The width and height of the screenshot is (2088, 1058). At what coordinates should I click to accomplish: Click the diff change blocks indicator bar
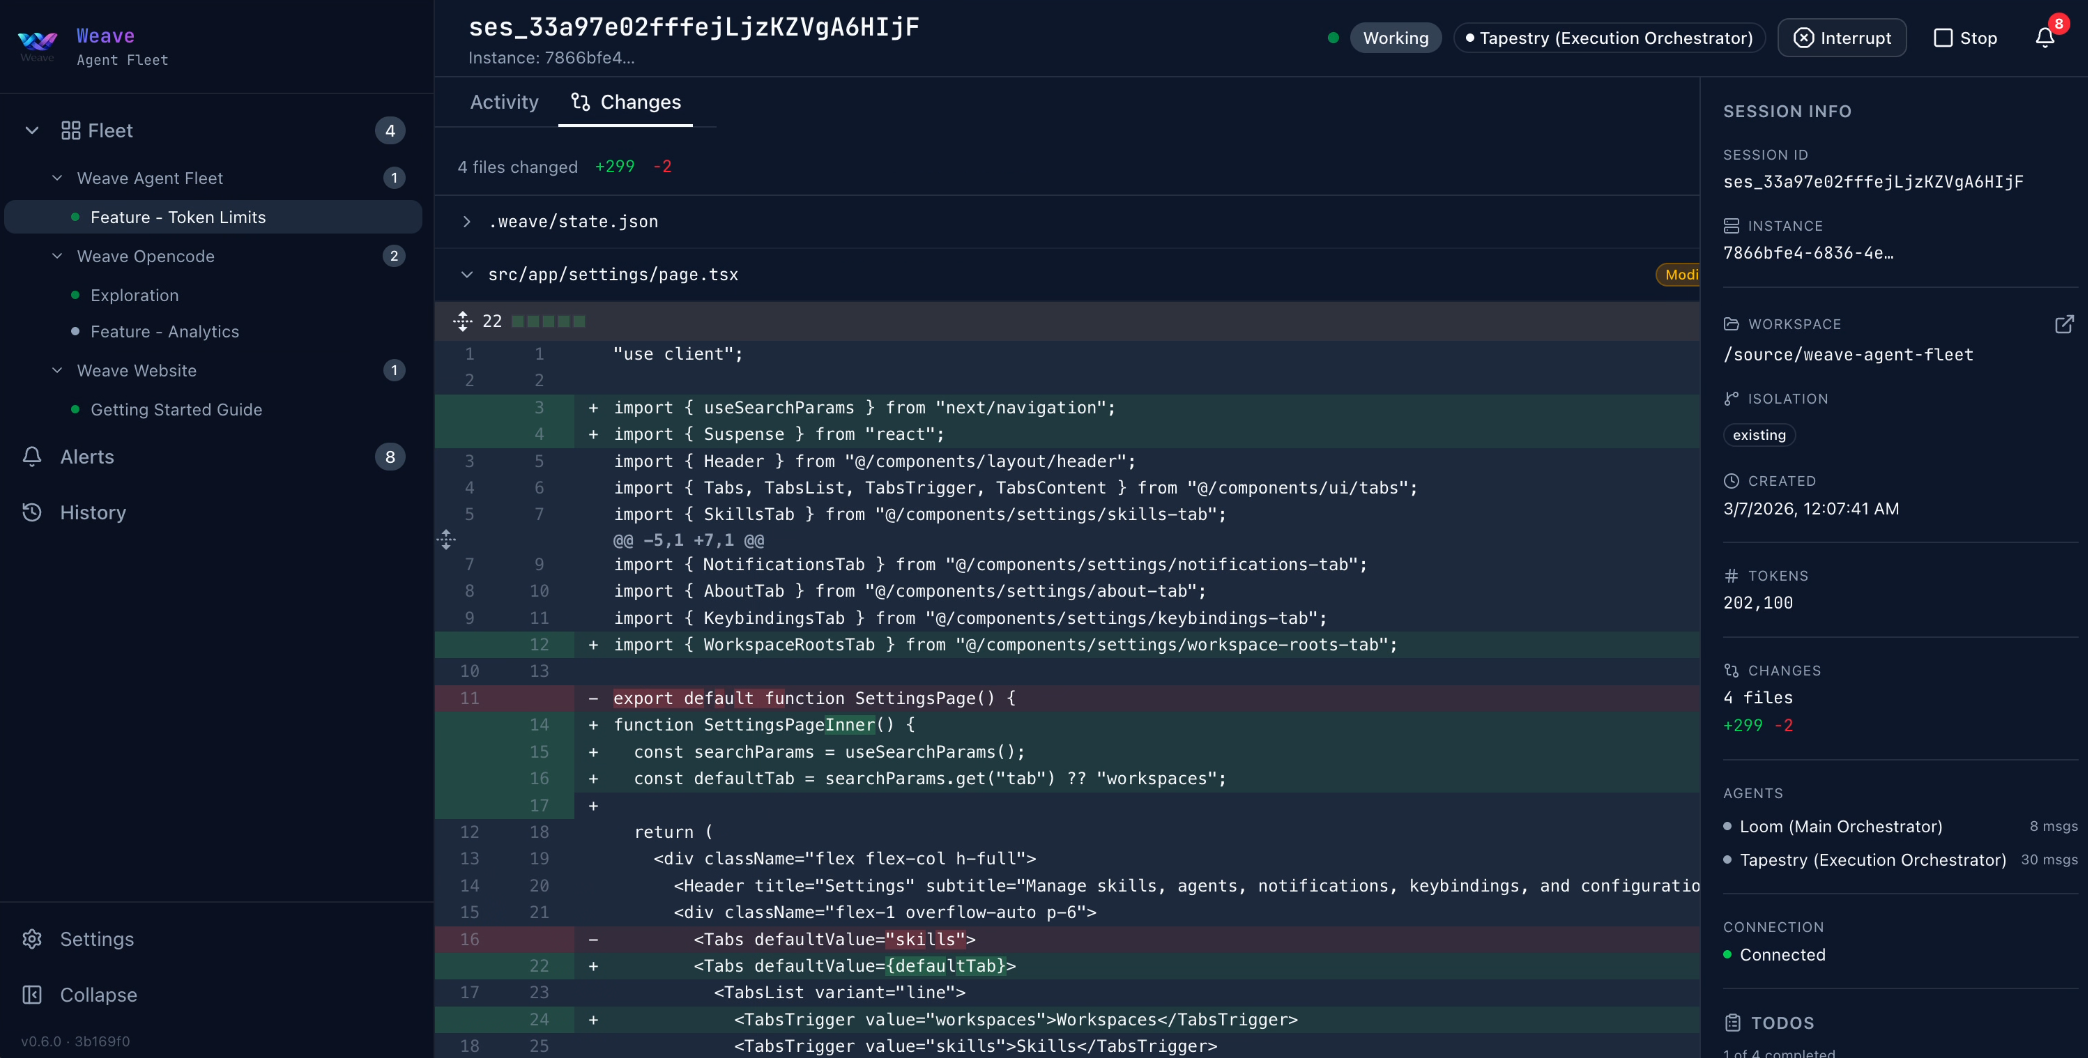pyautogui.click(x=548, y=321)
